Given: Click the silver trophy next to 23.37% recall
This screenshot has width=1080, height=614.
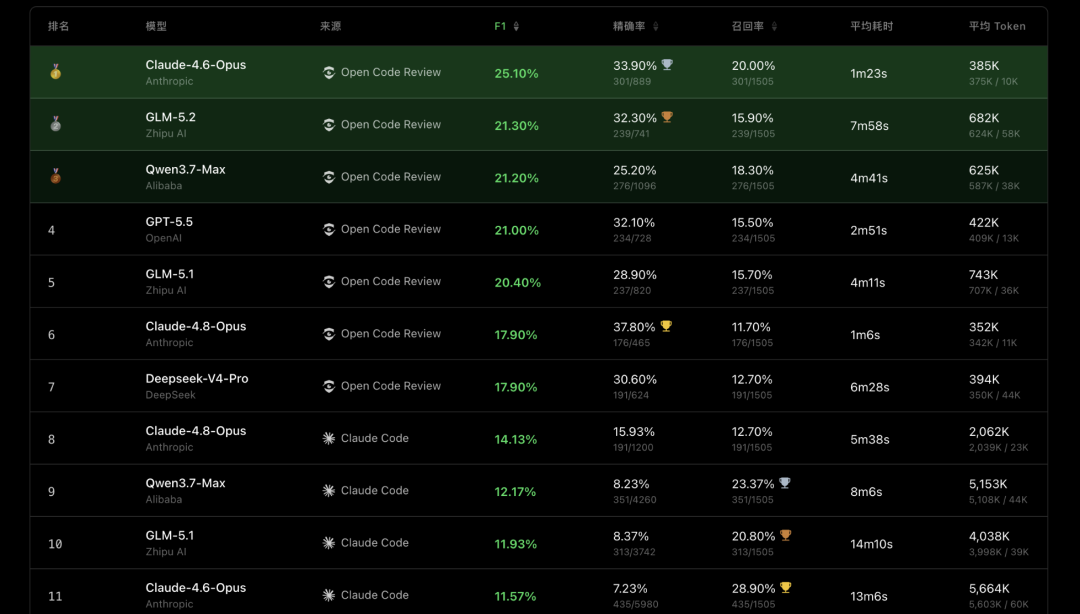Looking at the screenshot, I should click(x=785, y=483).
